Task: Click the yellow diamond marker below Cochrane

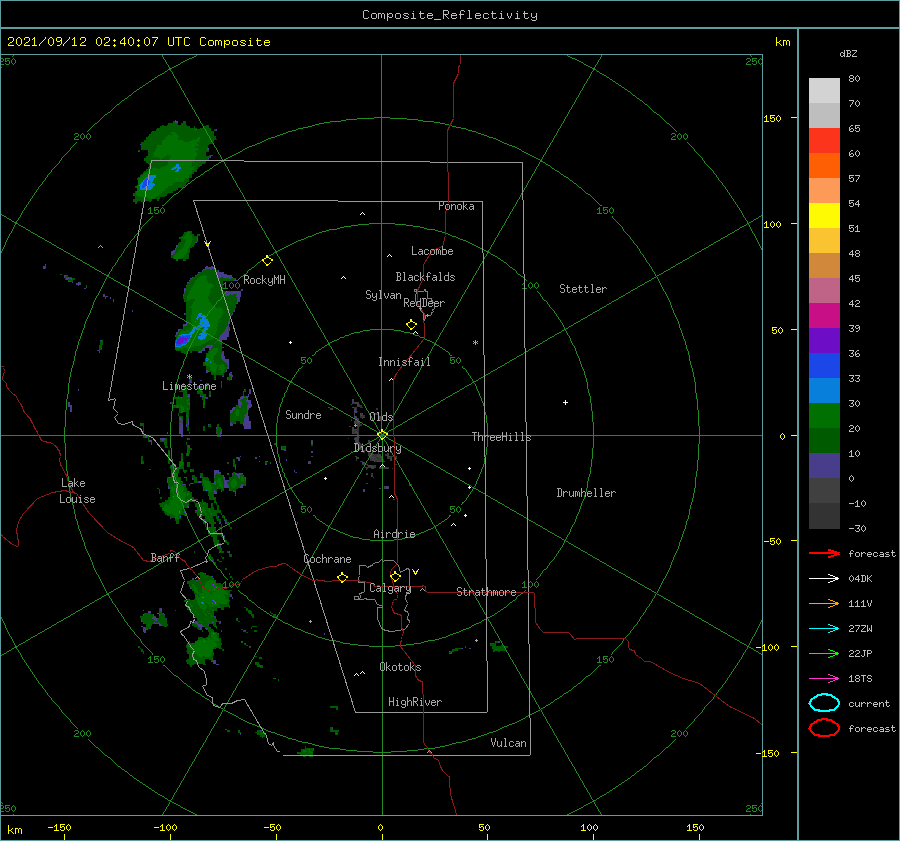Action: [342, 578]
